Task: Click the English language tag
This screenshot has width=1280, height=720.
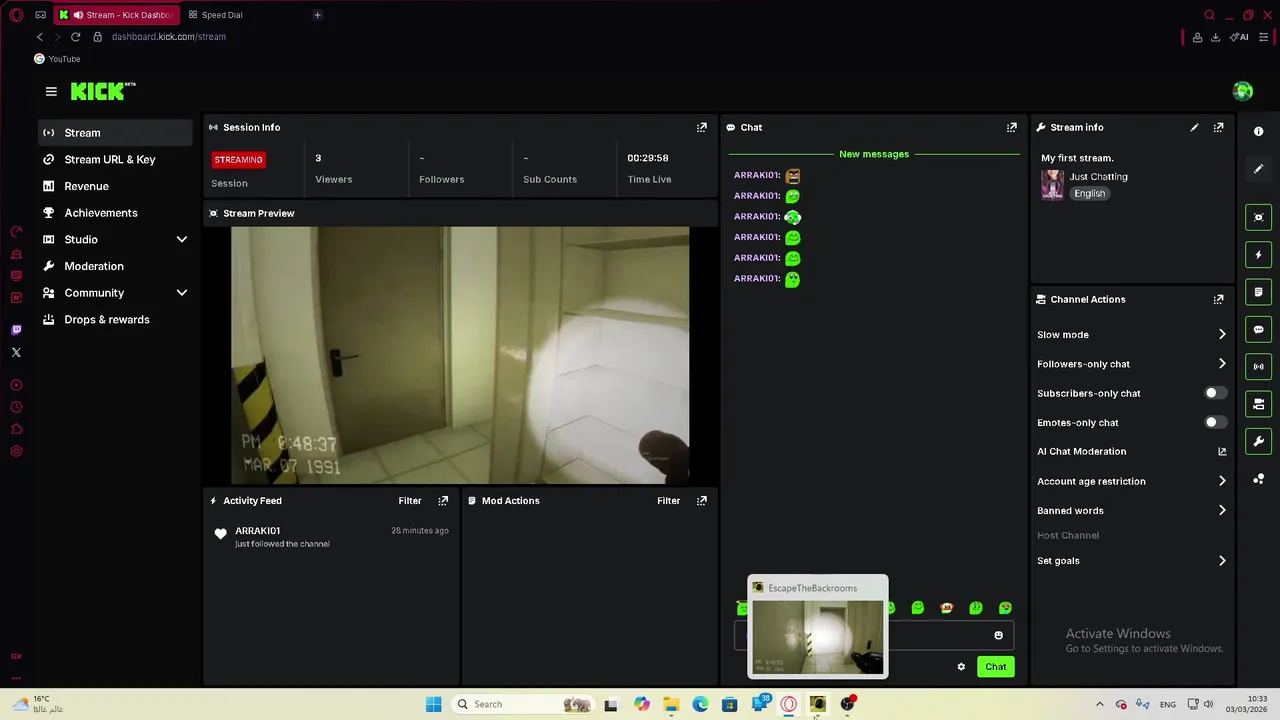Action: pyautogui.click(x=1090, y=194)
